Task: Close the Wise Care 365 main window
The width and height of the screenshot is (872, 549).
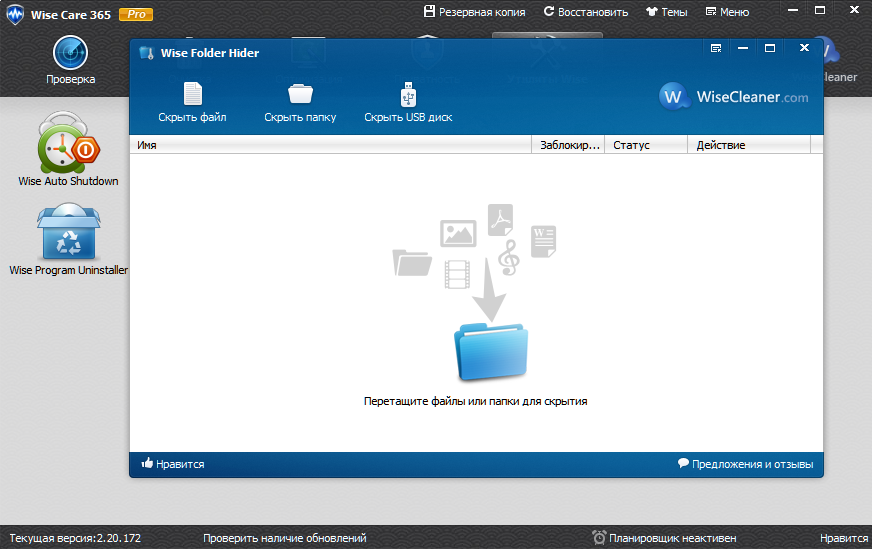Action: (x=854, y=10)
